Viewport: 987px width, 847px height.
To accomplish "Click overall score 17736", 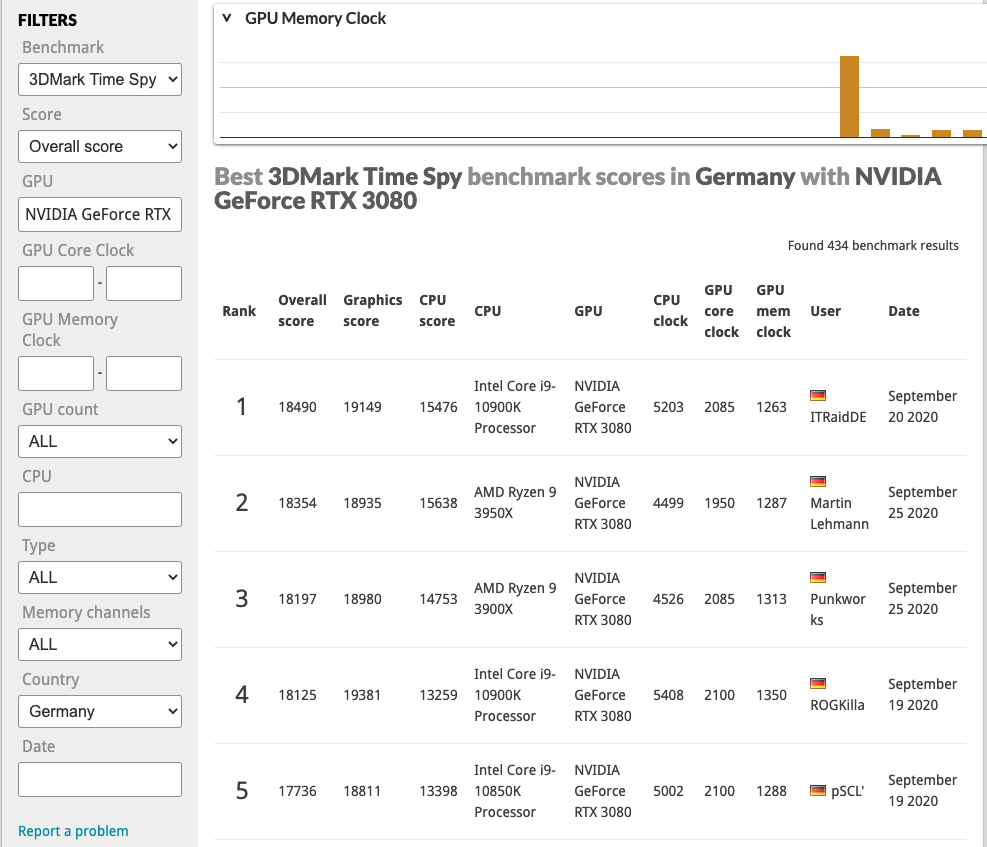I will coord(298,791).
